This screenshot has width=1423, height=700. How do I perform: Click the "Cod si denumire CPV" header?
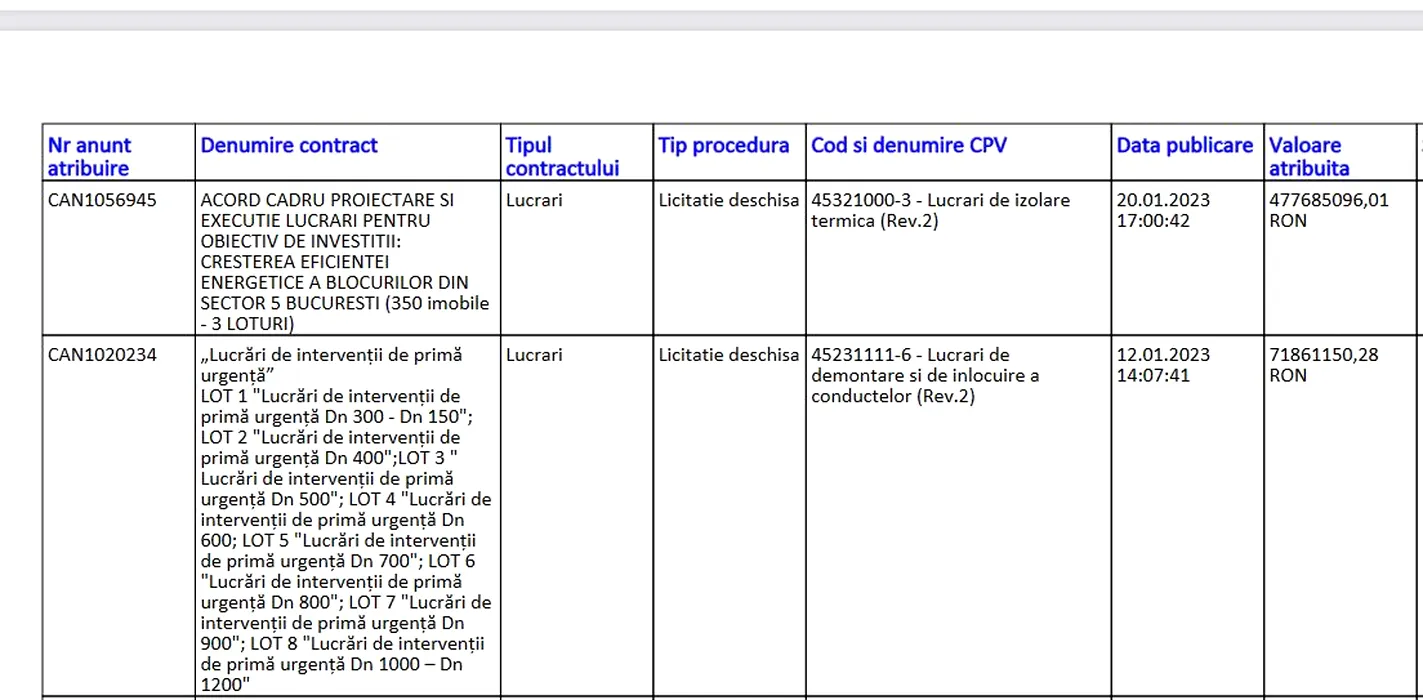pos(908,146)
